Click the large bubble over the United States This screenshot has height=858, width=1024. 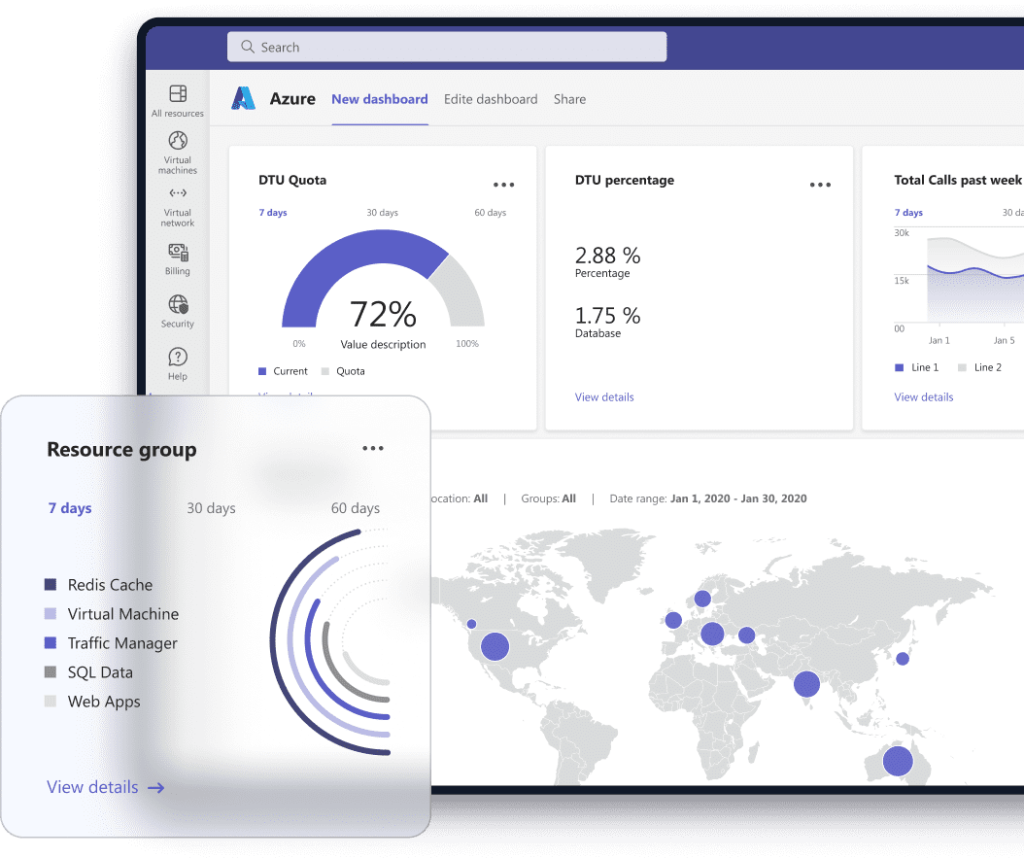495,646
